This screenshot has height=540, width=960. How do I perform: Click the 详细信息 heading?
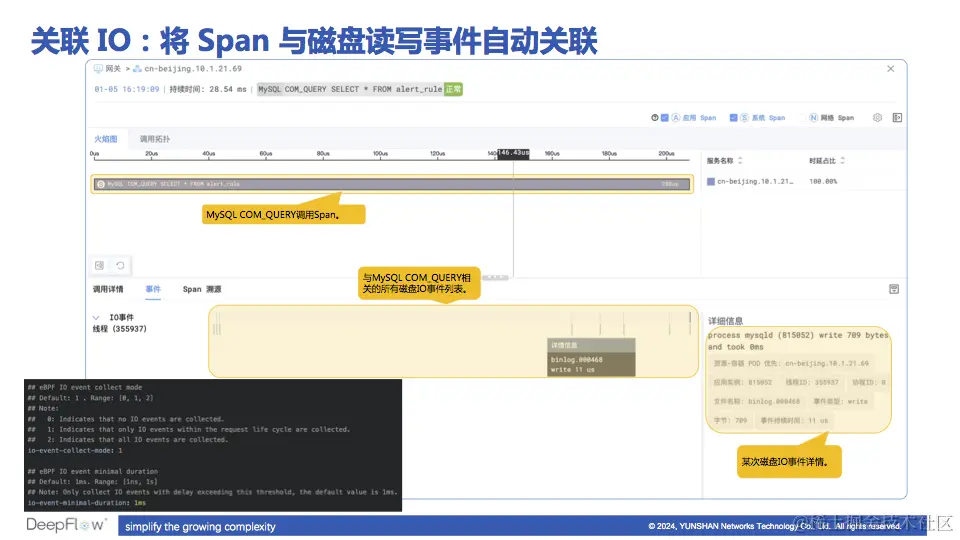(726, 321)
